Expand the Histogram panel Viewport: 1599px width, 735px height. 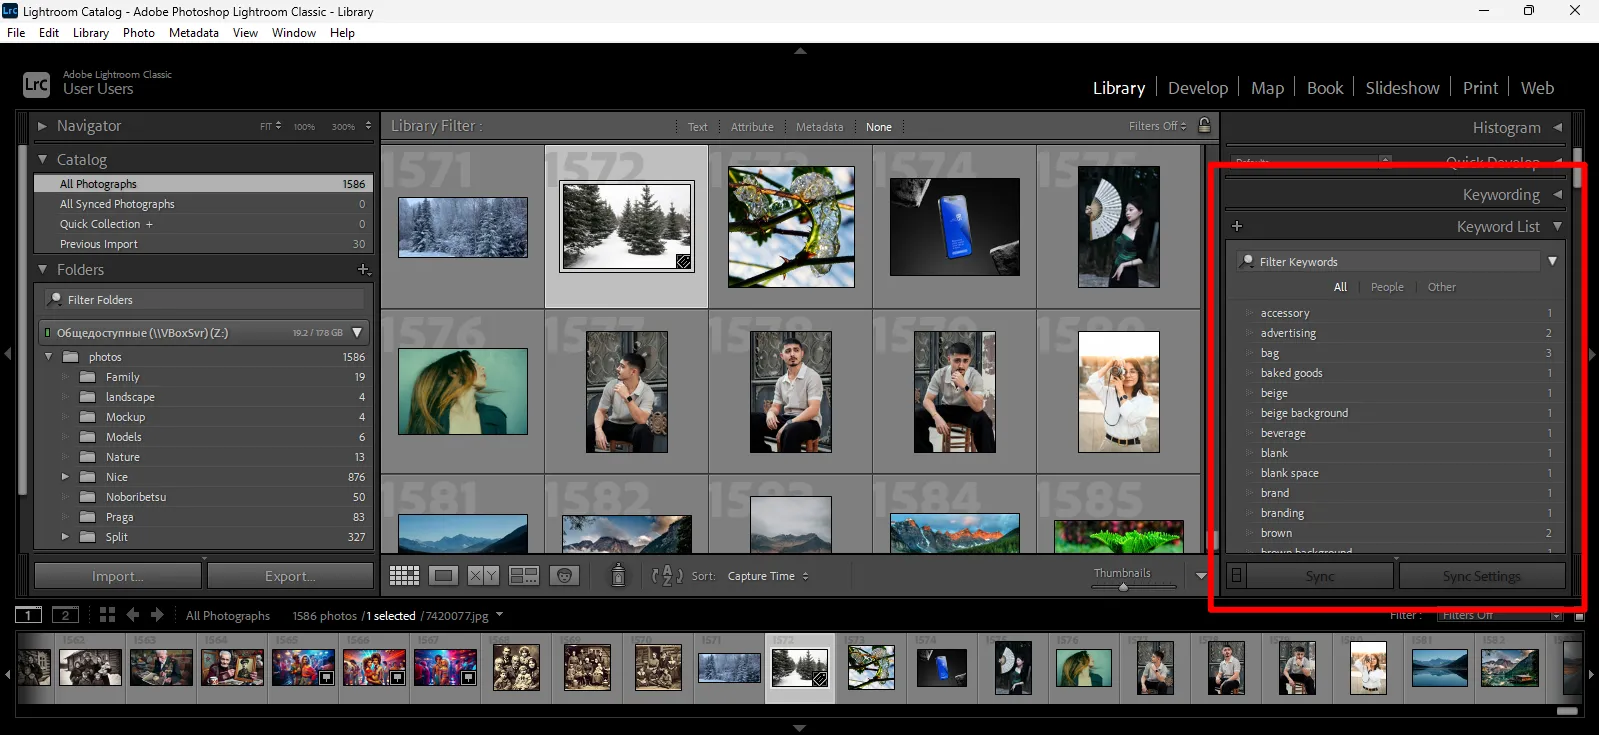[x=1557, y=127]
